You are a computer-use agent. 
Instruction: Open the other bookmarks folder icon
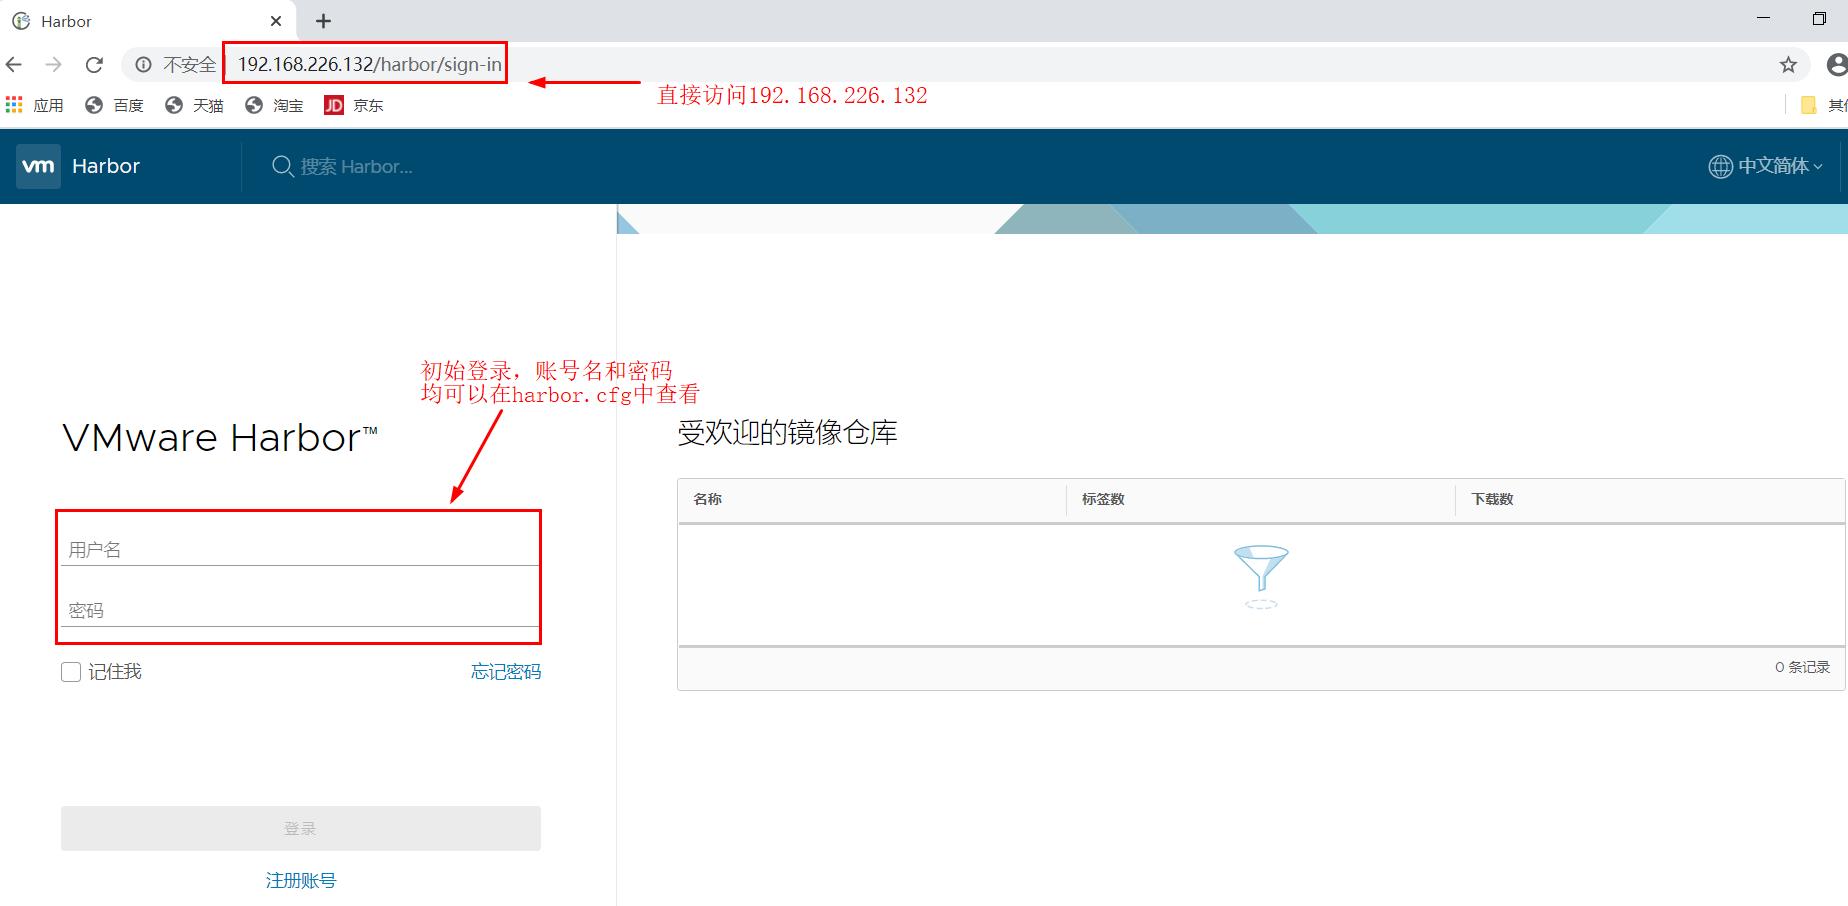(x=1808, y=105)
